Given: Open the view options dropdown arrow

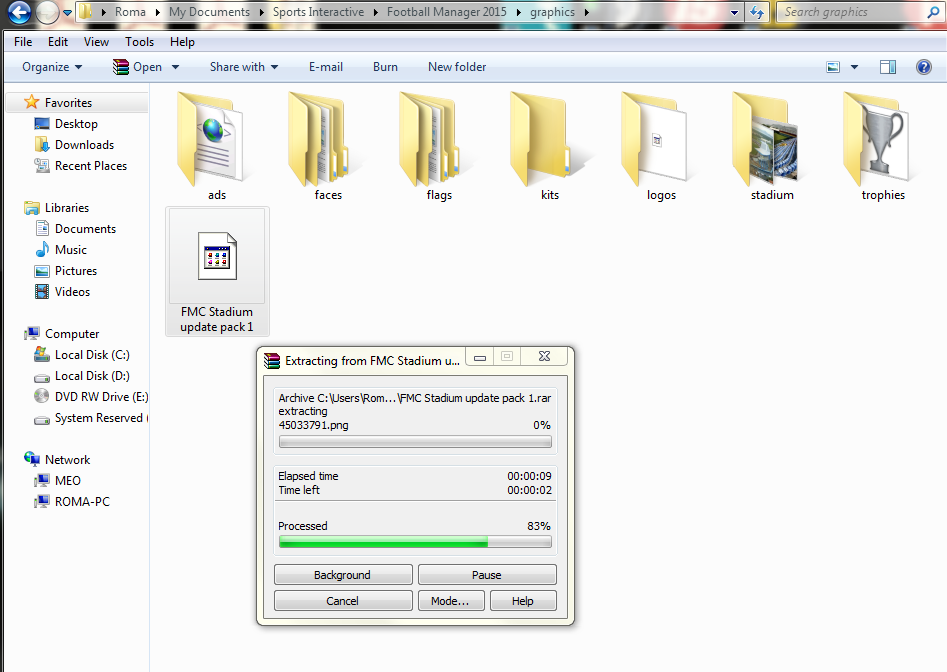Looking at the screenshot, I should point(854,67).
